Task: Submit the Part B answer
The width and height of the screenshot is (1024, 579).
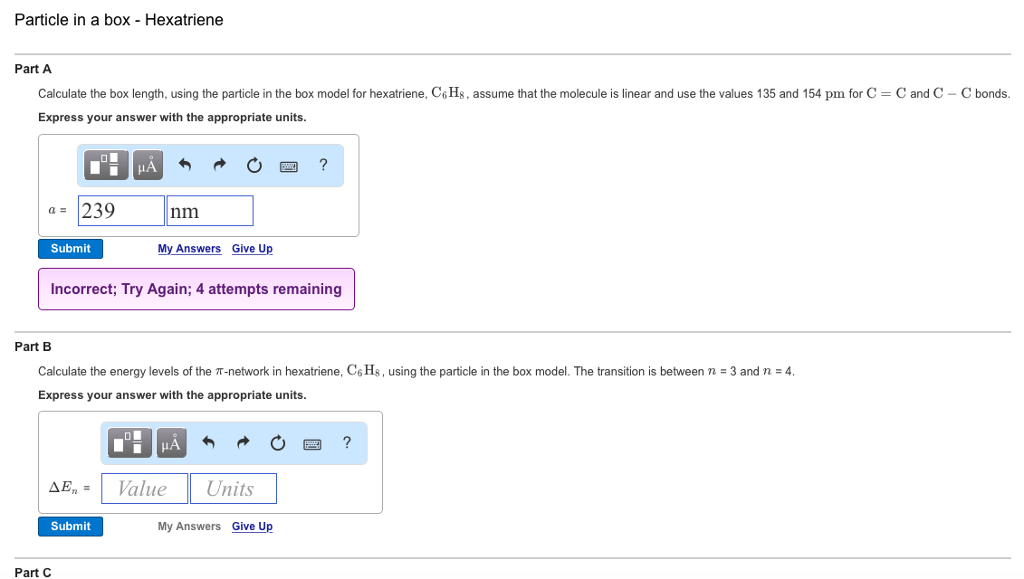Action: [x=70, y=526]
